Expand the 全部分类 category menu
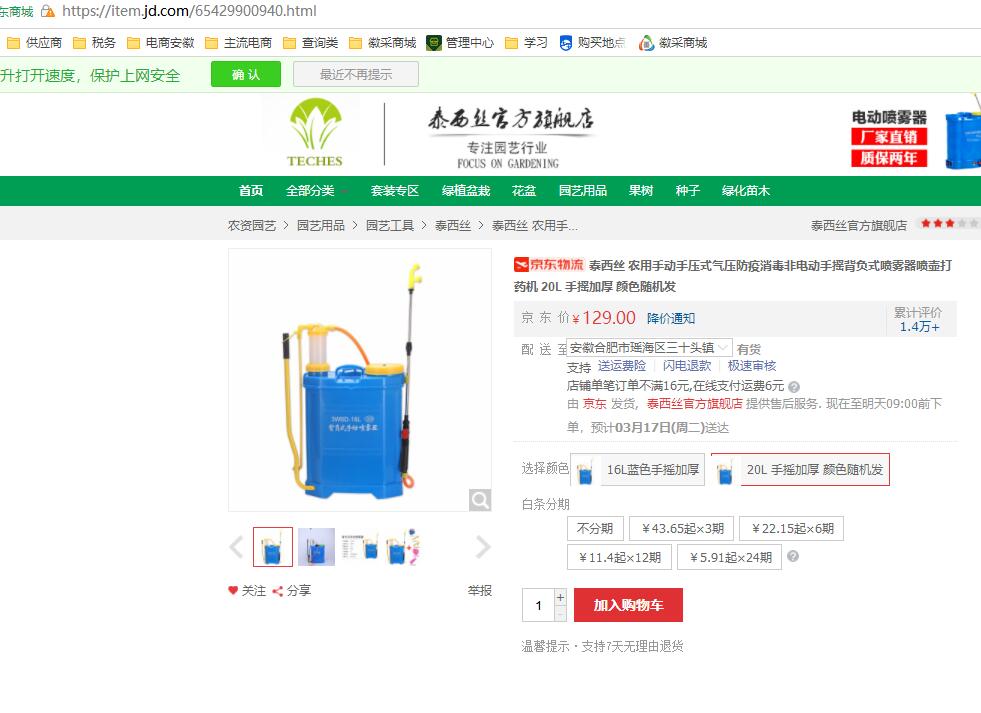Screen dimensions: 981x713 [316, 191]
